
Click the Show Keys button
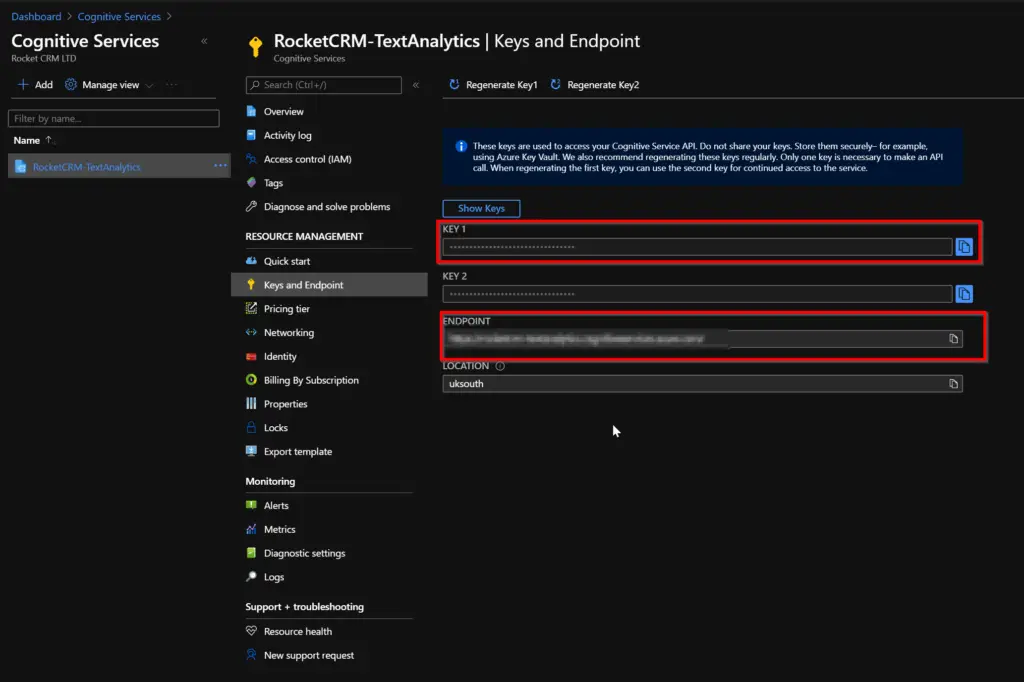[x=481, y=208]
